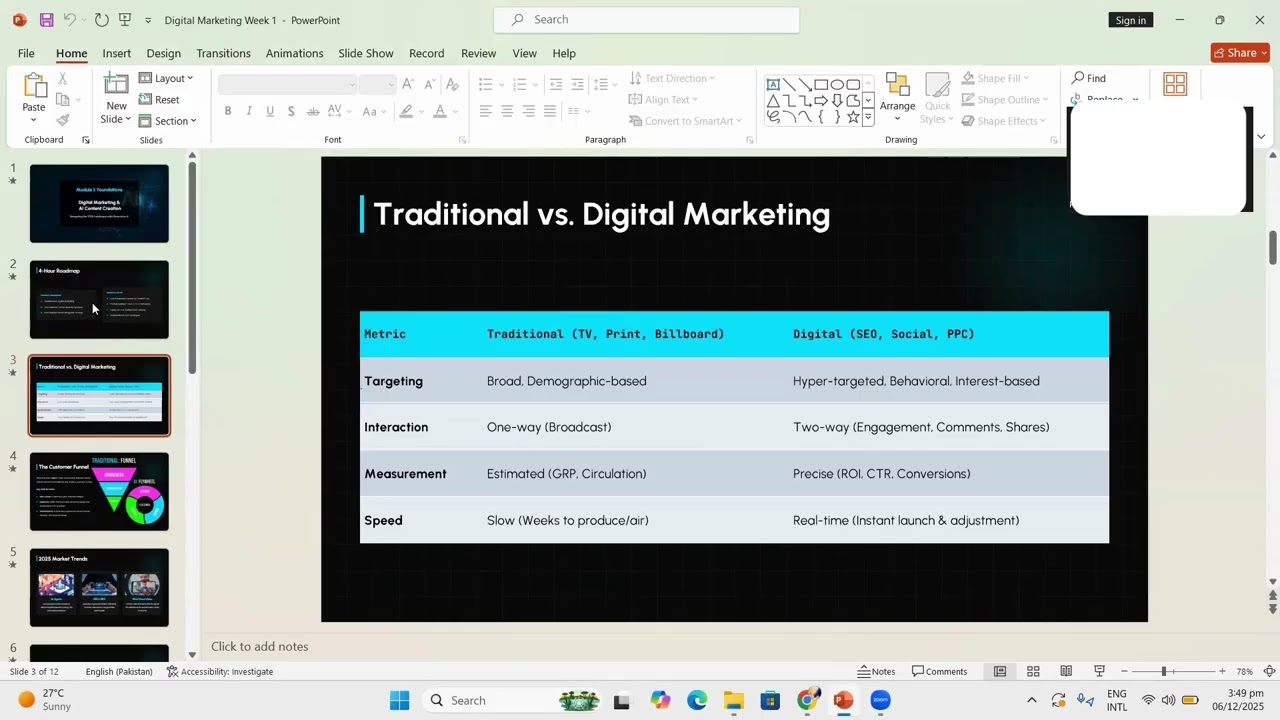Switch to Reading View icon in status bar
1280x720 pixels.
coord(1066,671)
